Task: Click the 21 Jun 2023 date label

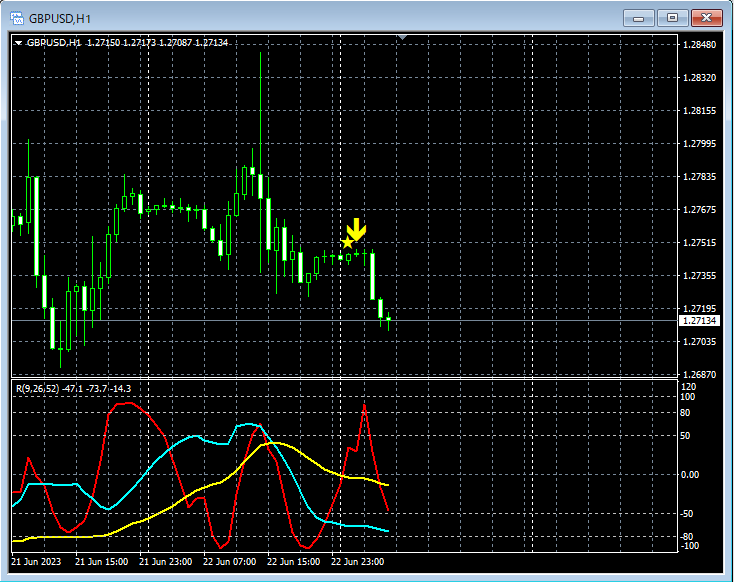Action: 36,561
